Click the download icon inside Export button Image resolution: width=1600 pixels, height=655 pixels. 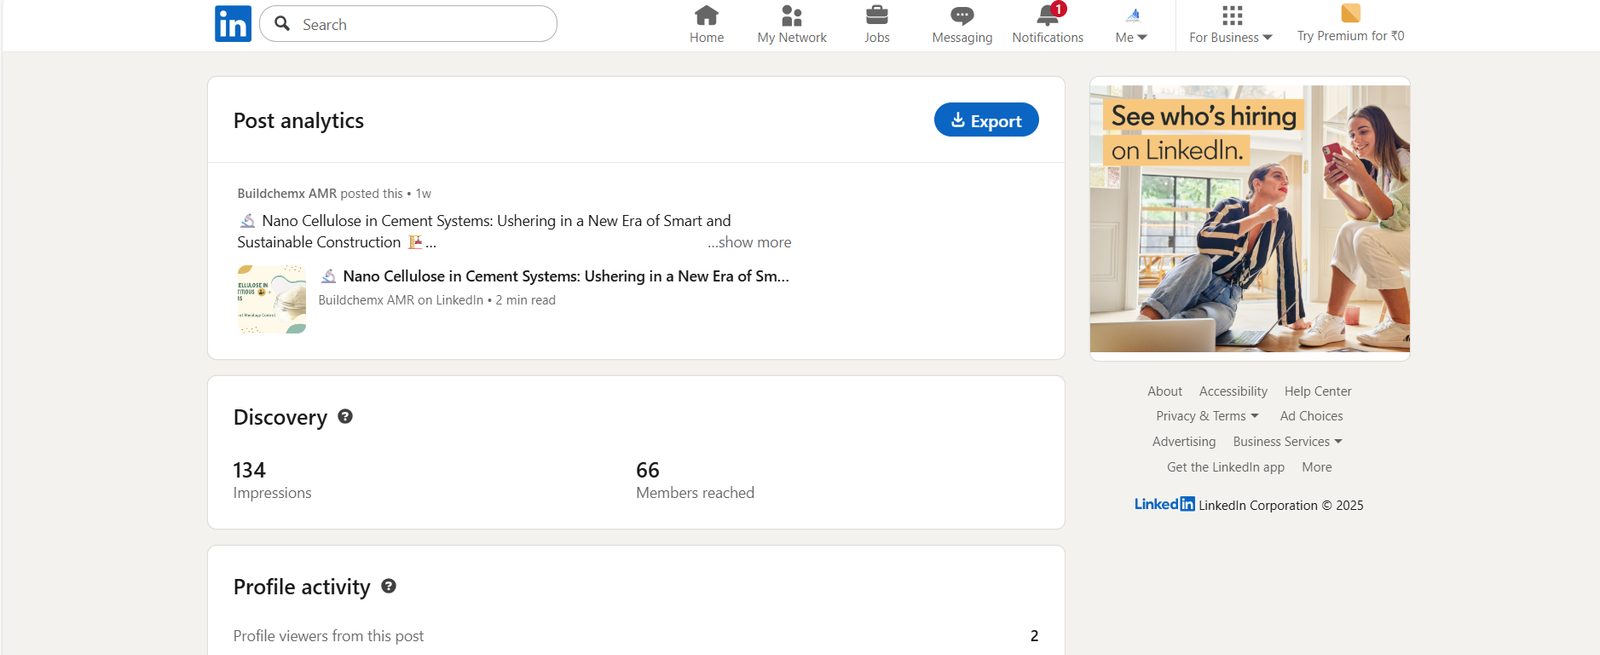958,120
